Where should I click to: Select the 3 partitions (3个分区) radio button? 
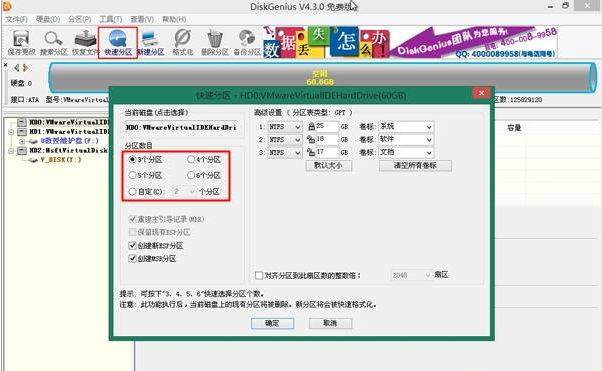(132, 159)
